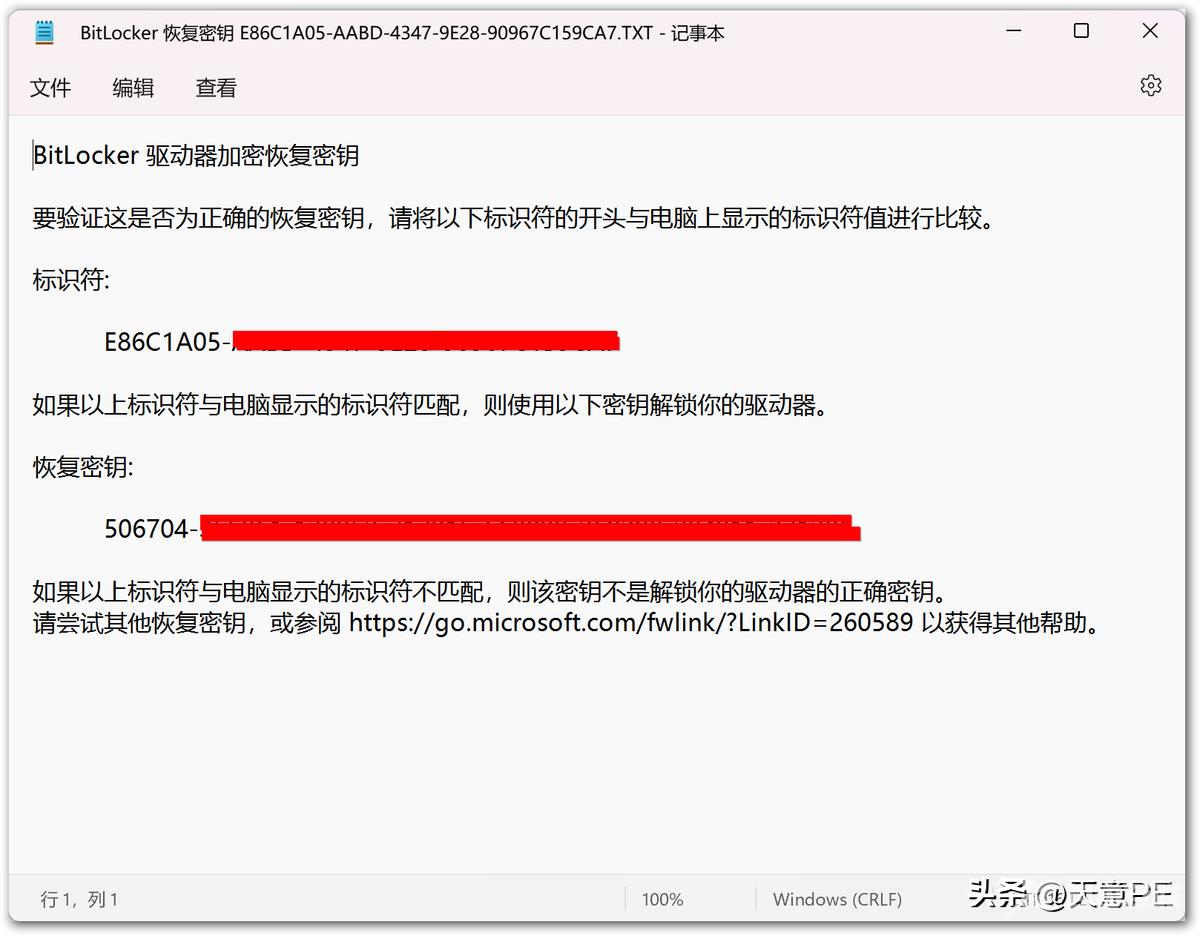Click the red bar hiding the recovery key
Viewport: 1200px width, 936px height.
(x=530, y=528)
